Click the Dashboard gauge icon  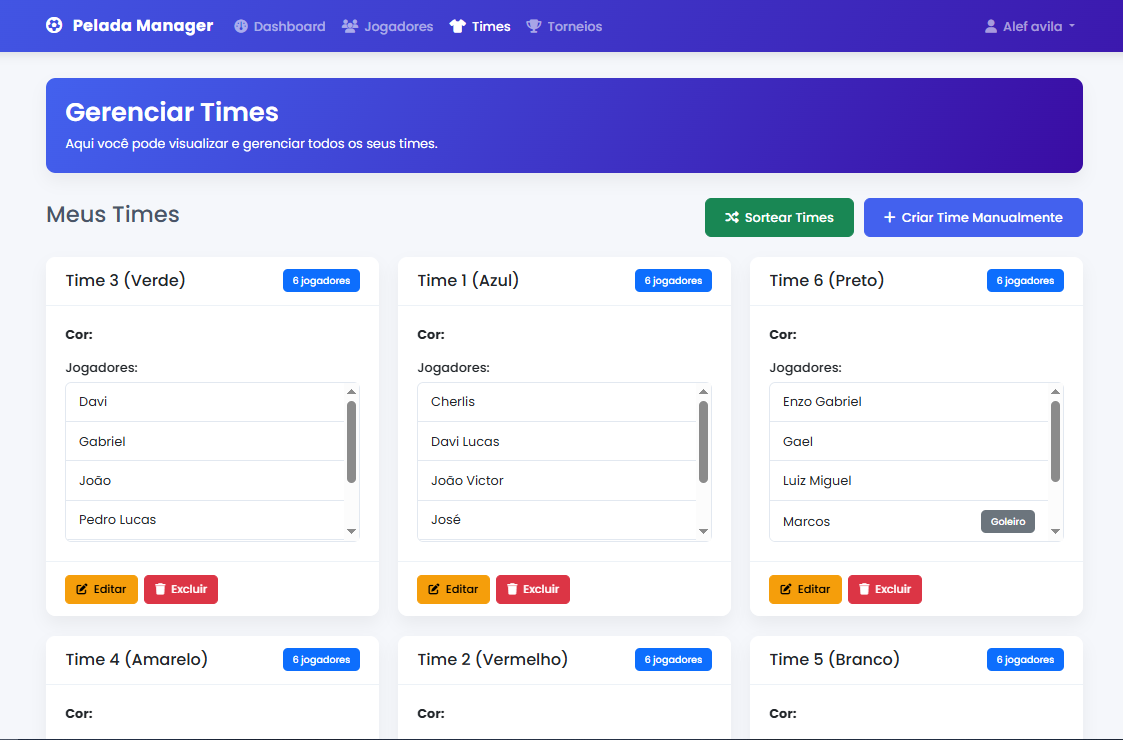click(x=241, y=27)
